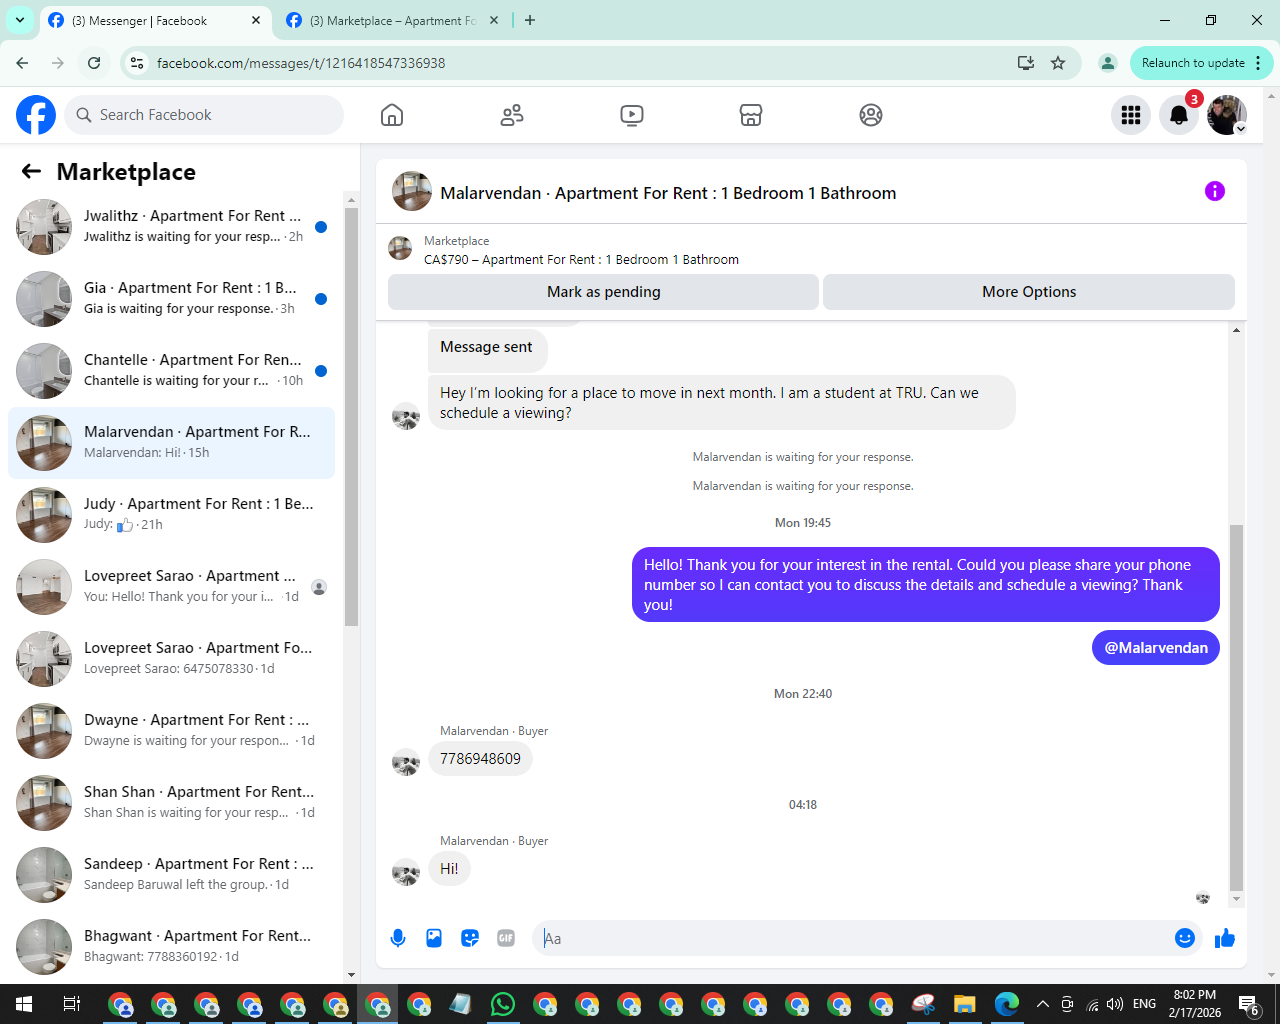
Task: Click Relaunch to update button
Action: click(x=1192, y=63)
